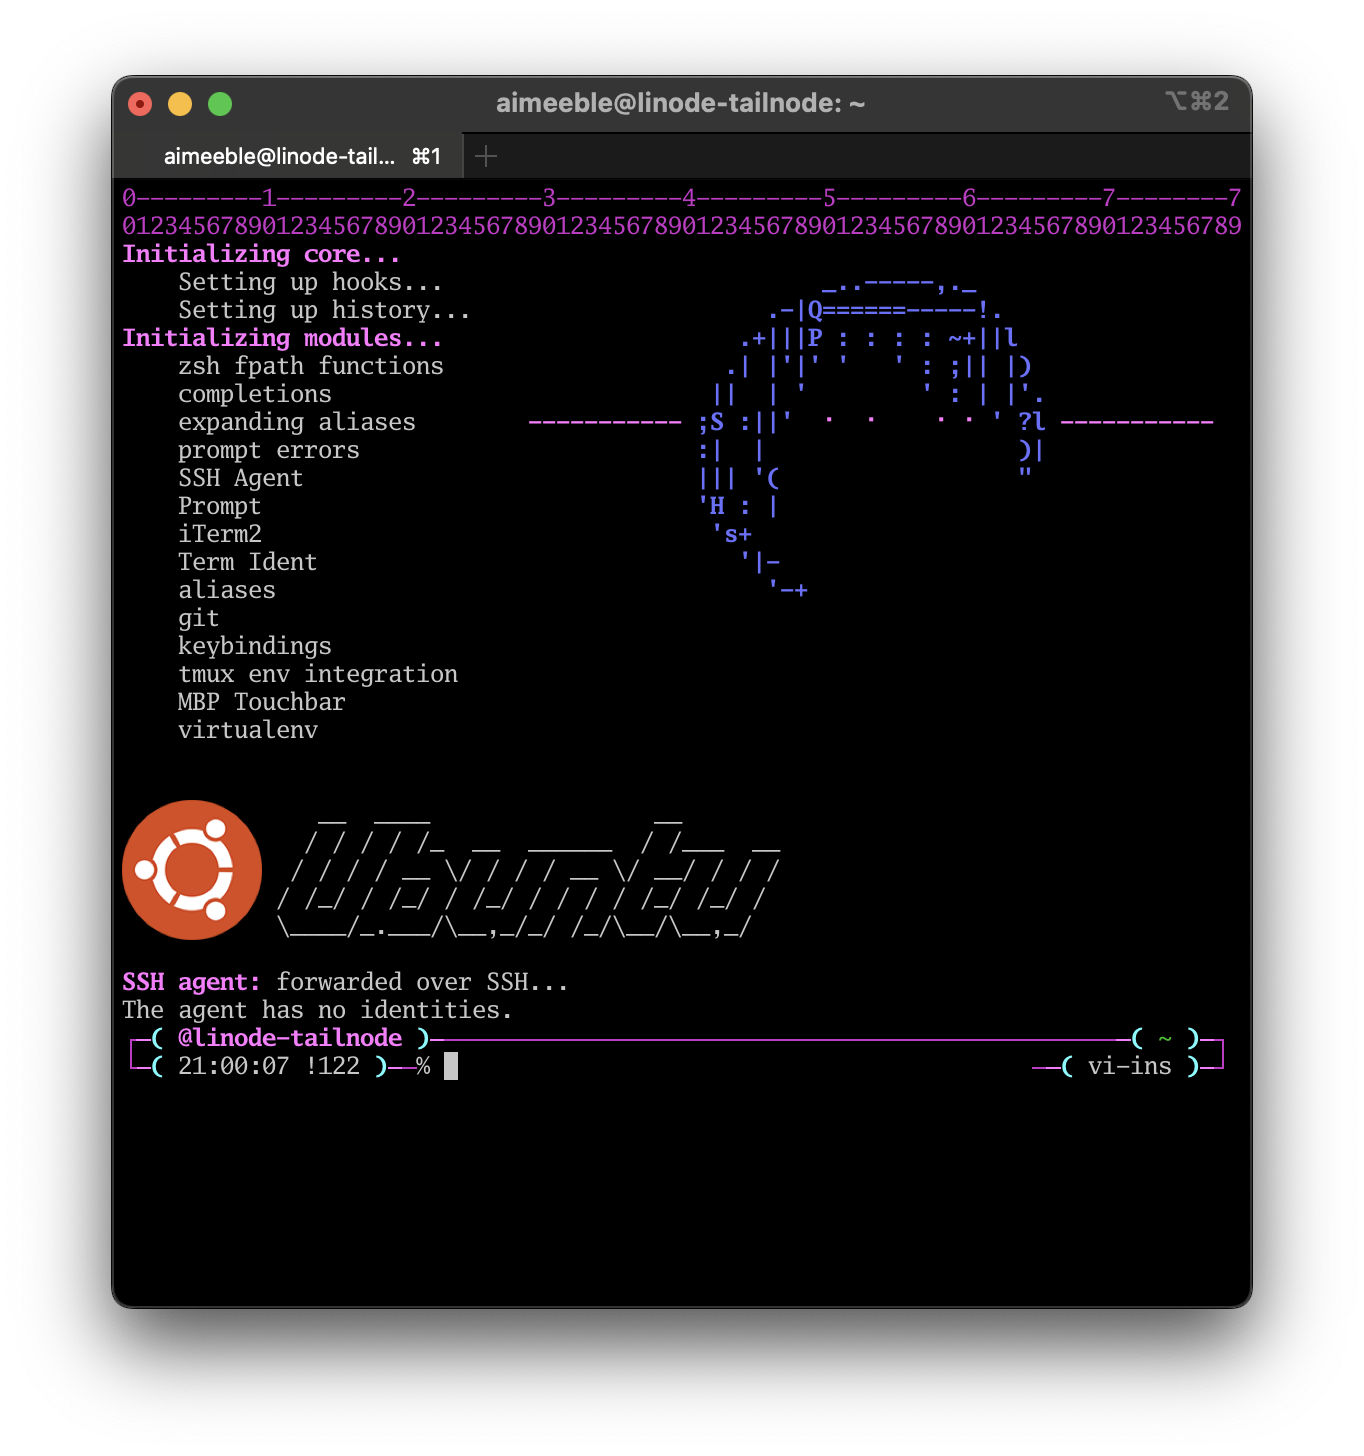The image size is (1364, 1456).
Task: Click the 'aliases' module line
Action: pos(226,590)
